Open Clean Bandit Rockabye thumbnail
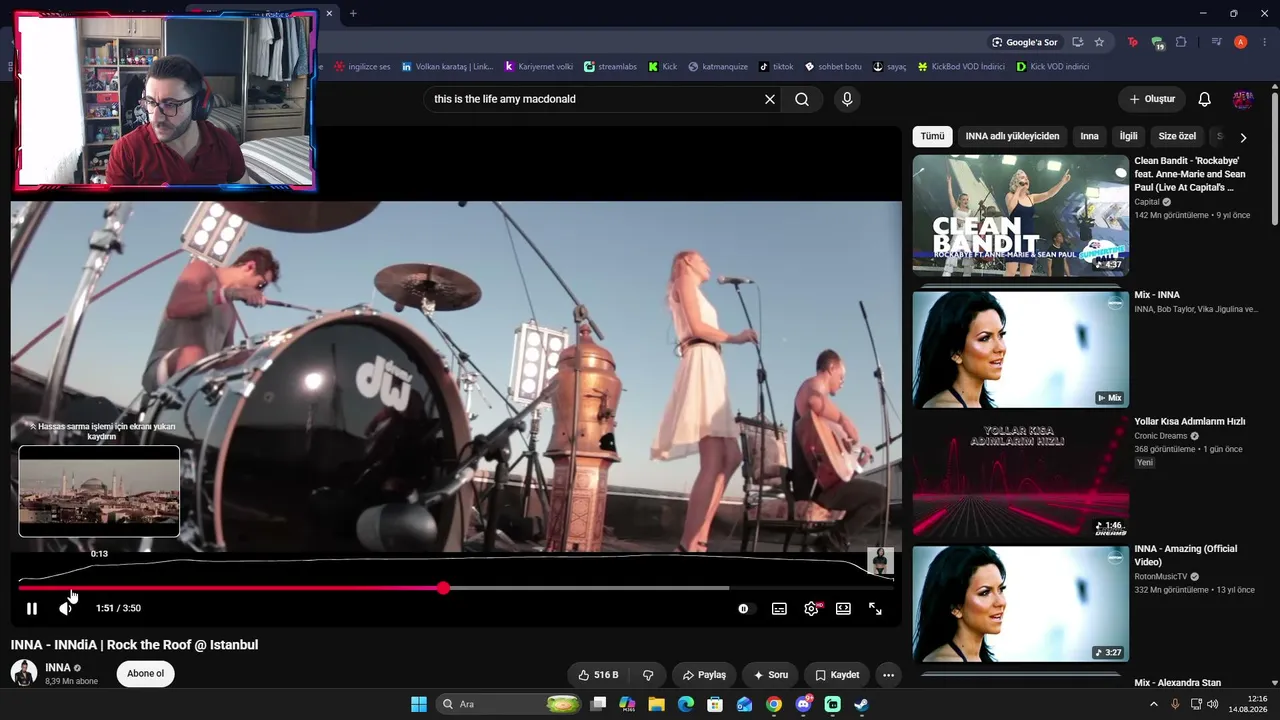 point(1020,215)
